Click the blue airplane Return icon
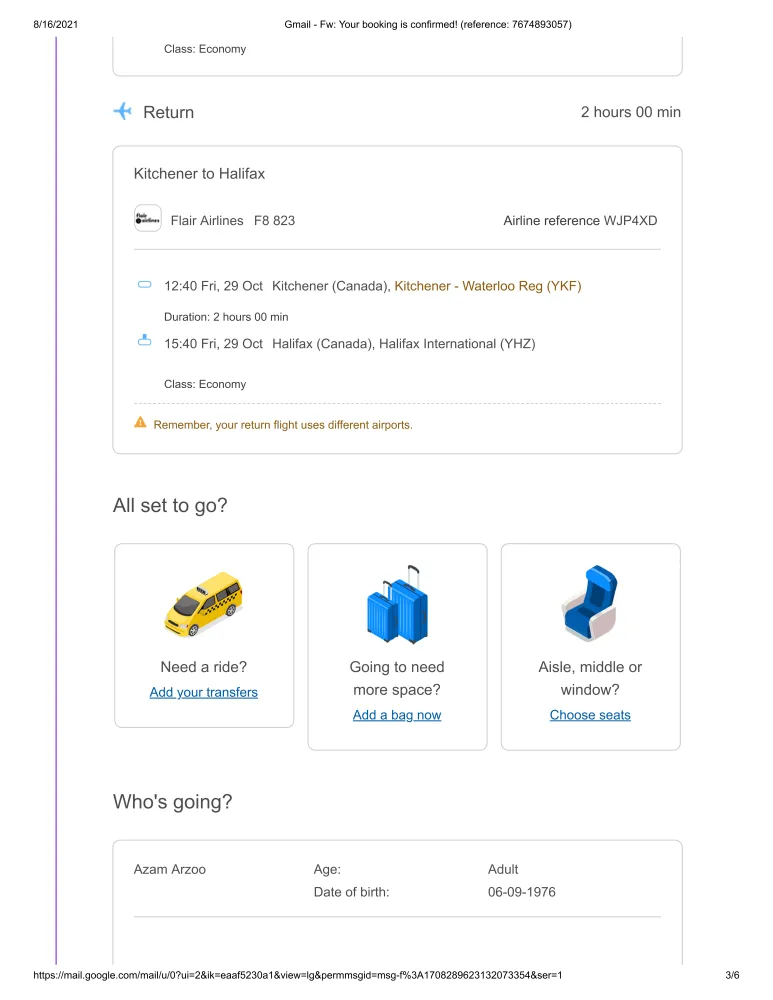 (x=123, y=111)
